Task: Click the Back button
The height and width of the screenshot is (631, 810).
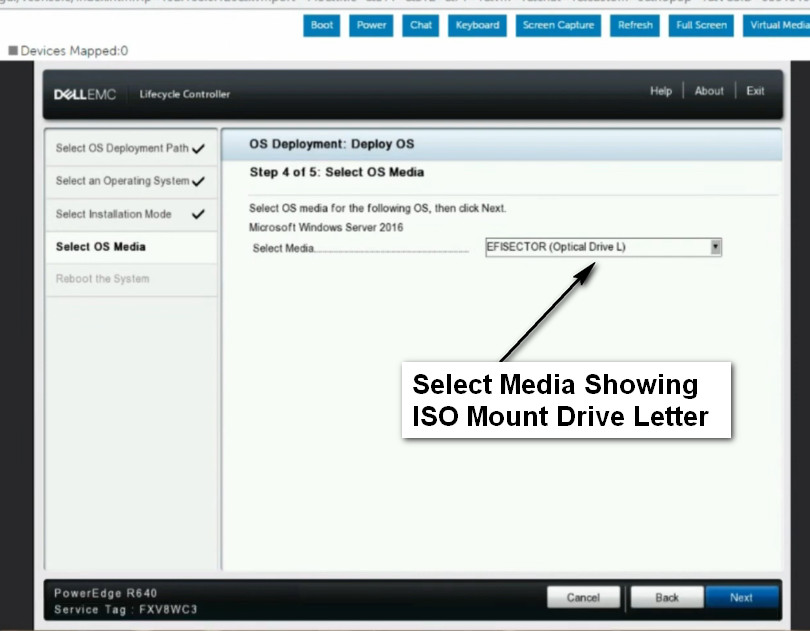Action: (667, 597)
